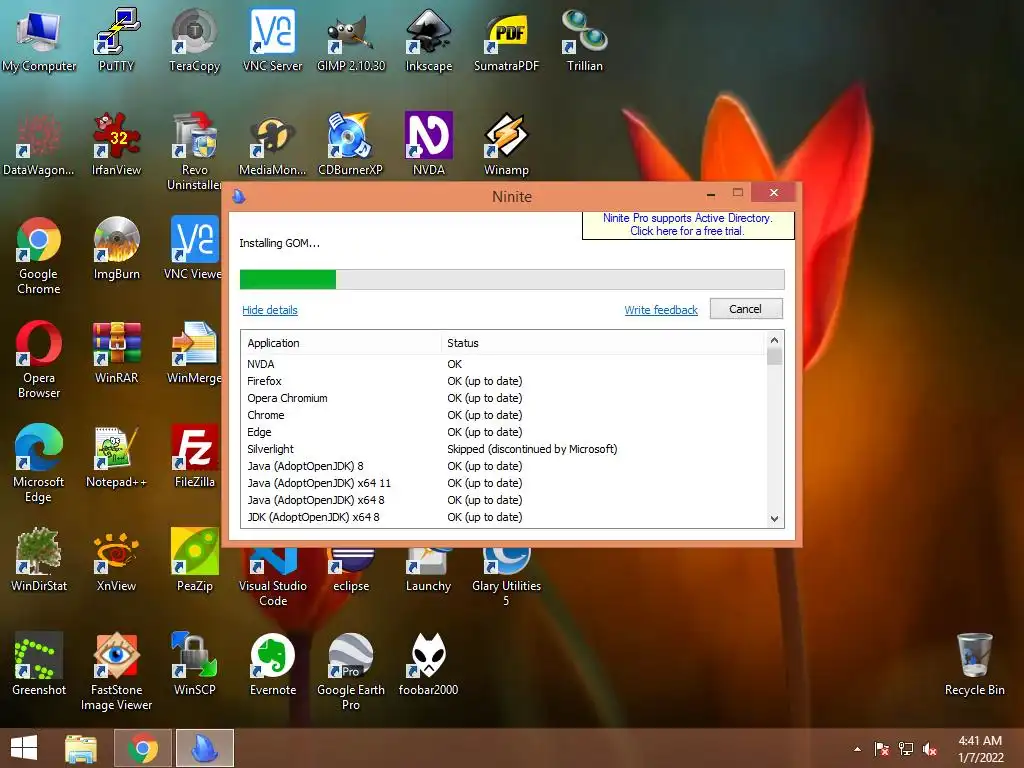Select the FileZilla desktop icon
Image resolution: width=1024 pixels, height=768 pixels.
(194, 456)
